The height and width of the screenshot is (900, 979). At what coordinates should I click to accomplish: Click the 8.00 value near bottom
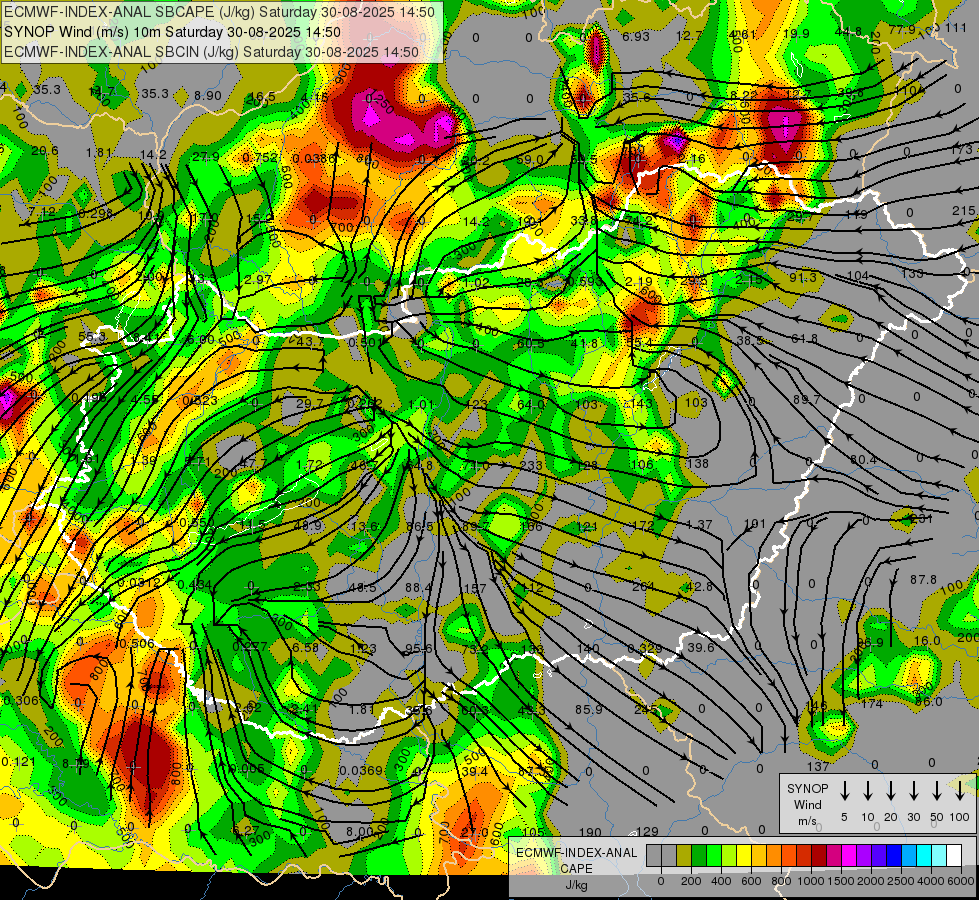tap(360, 831)
